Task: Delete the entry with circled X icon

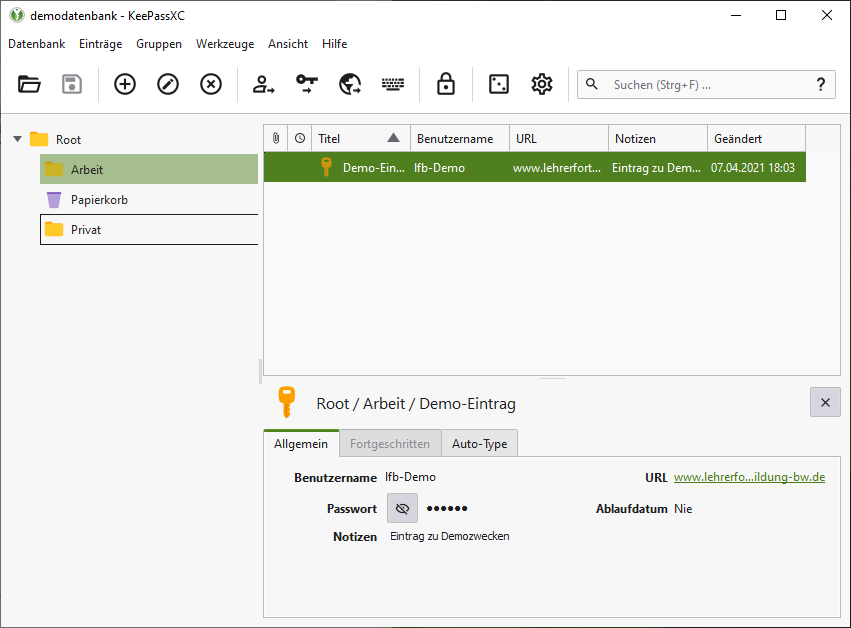Action: click(x=211, y=85)
